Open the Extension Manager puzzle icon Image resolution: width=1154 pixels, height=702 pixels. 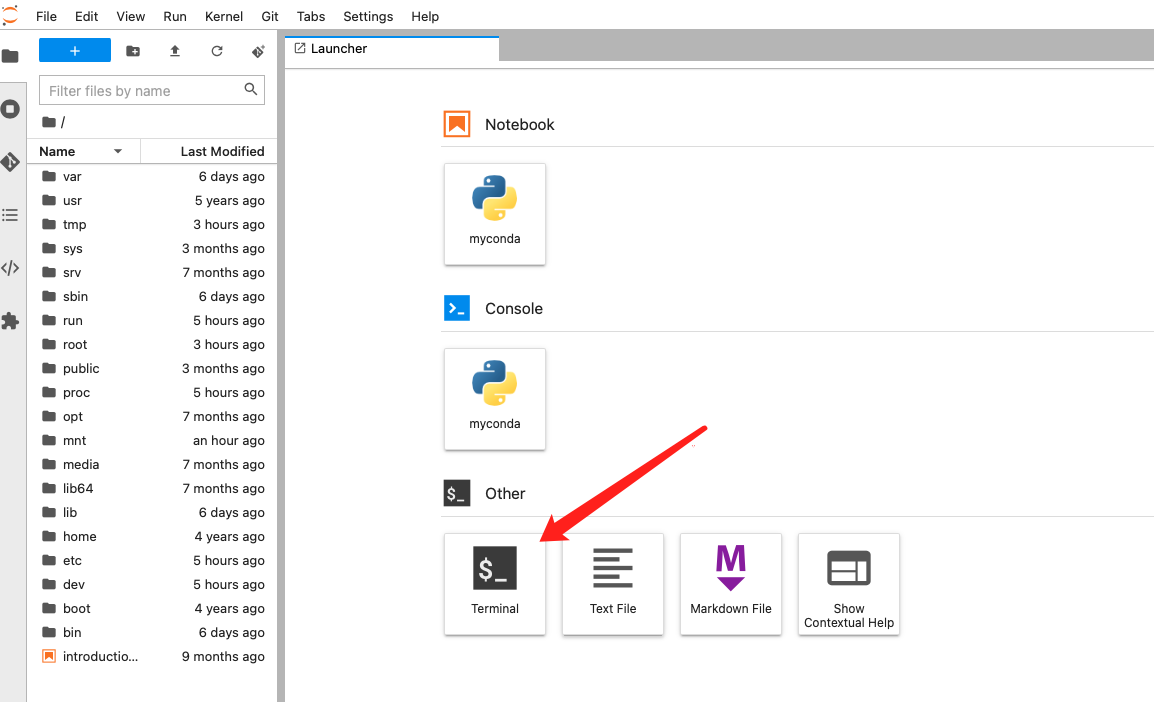[x=10, y=321]
